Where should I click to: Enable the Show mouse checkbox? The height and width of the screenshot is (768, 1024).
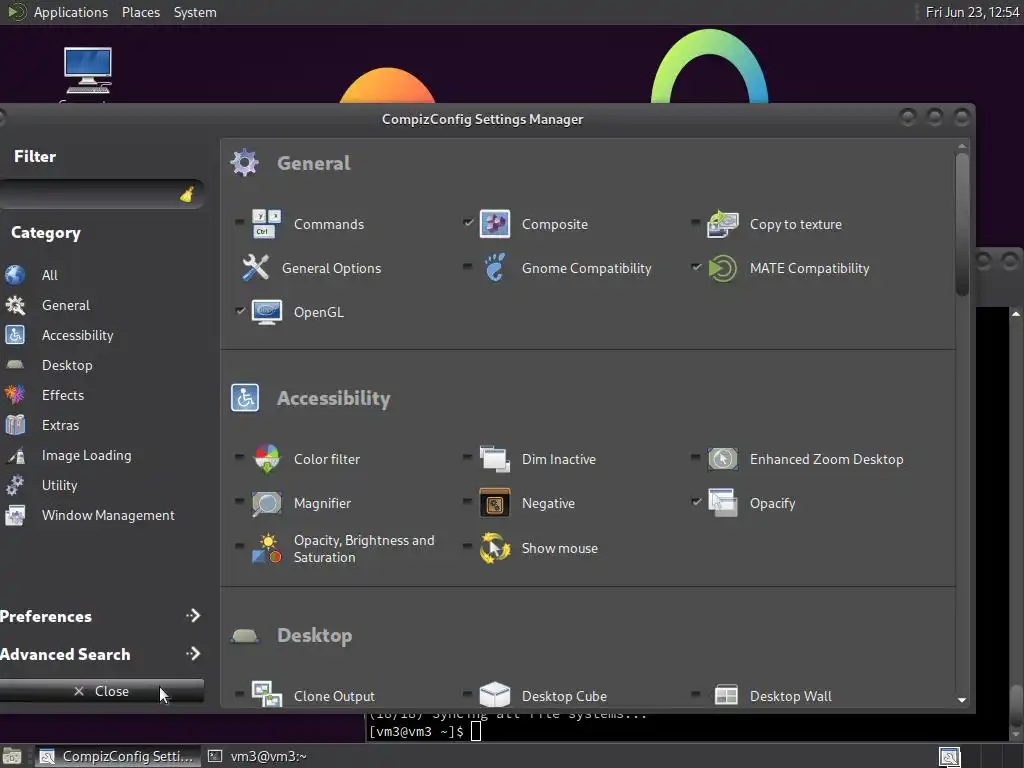[x=468, y=546]
